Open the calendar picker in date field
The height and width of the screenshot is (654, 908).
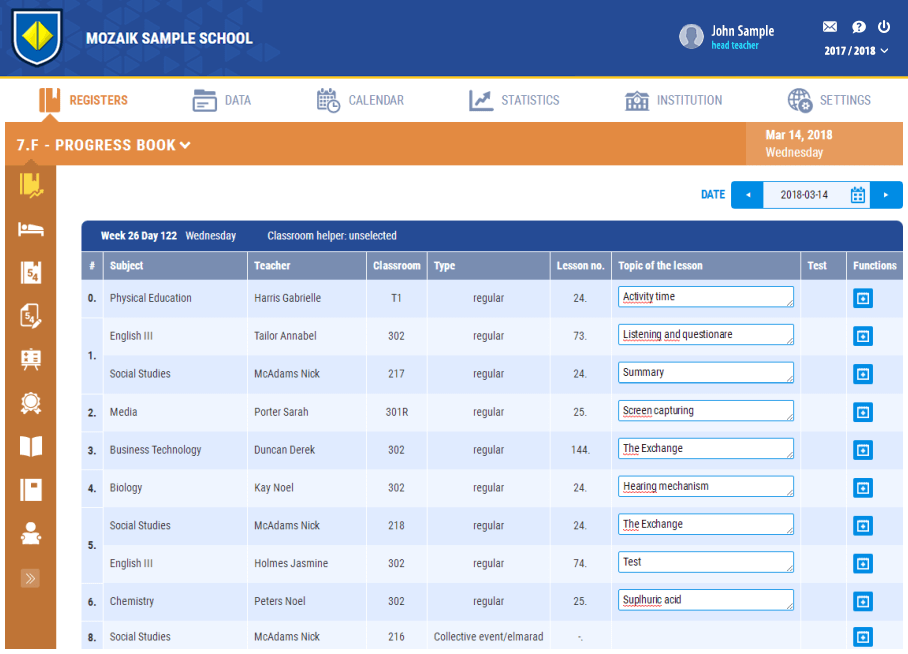coord(857,195)
